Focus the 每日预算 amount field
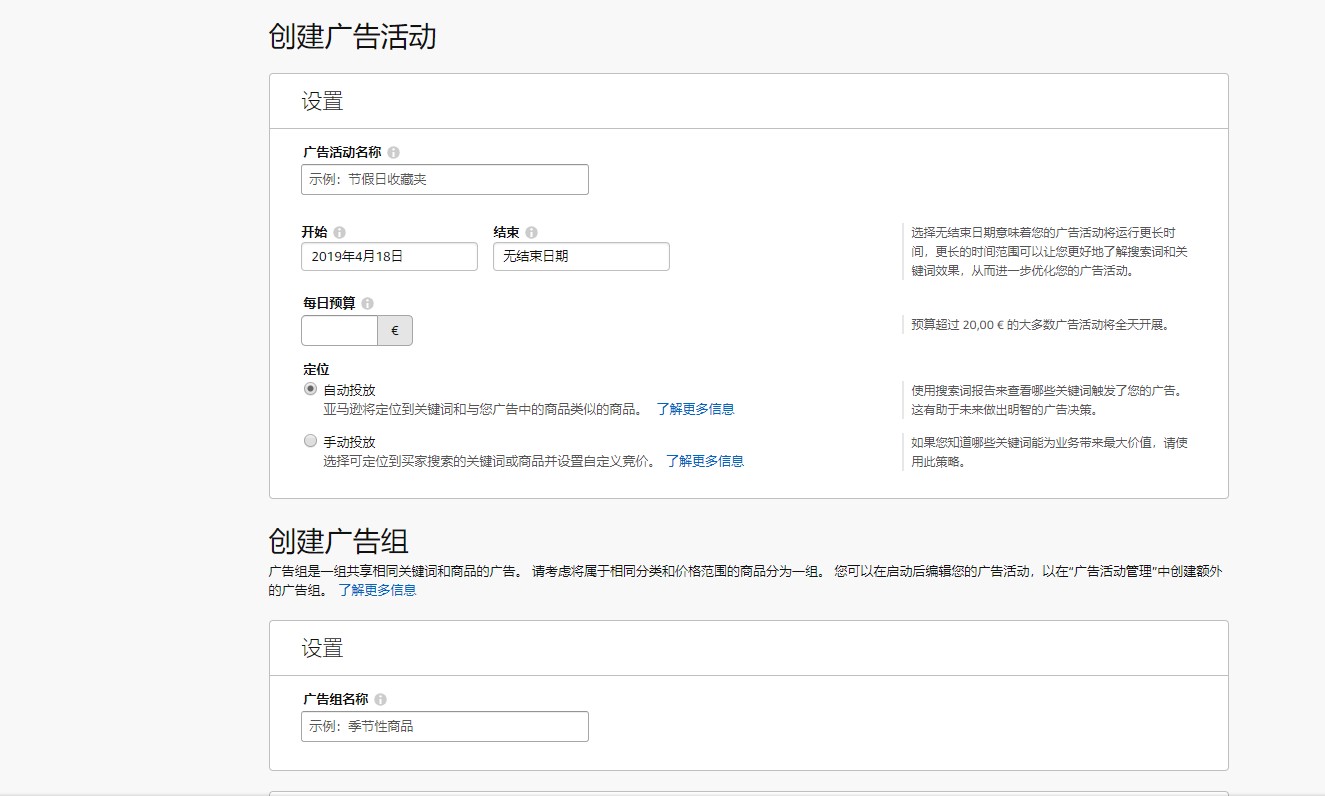The image size is (1325, 796). pos(339,331)
